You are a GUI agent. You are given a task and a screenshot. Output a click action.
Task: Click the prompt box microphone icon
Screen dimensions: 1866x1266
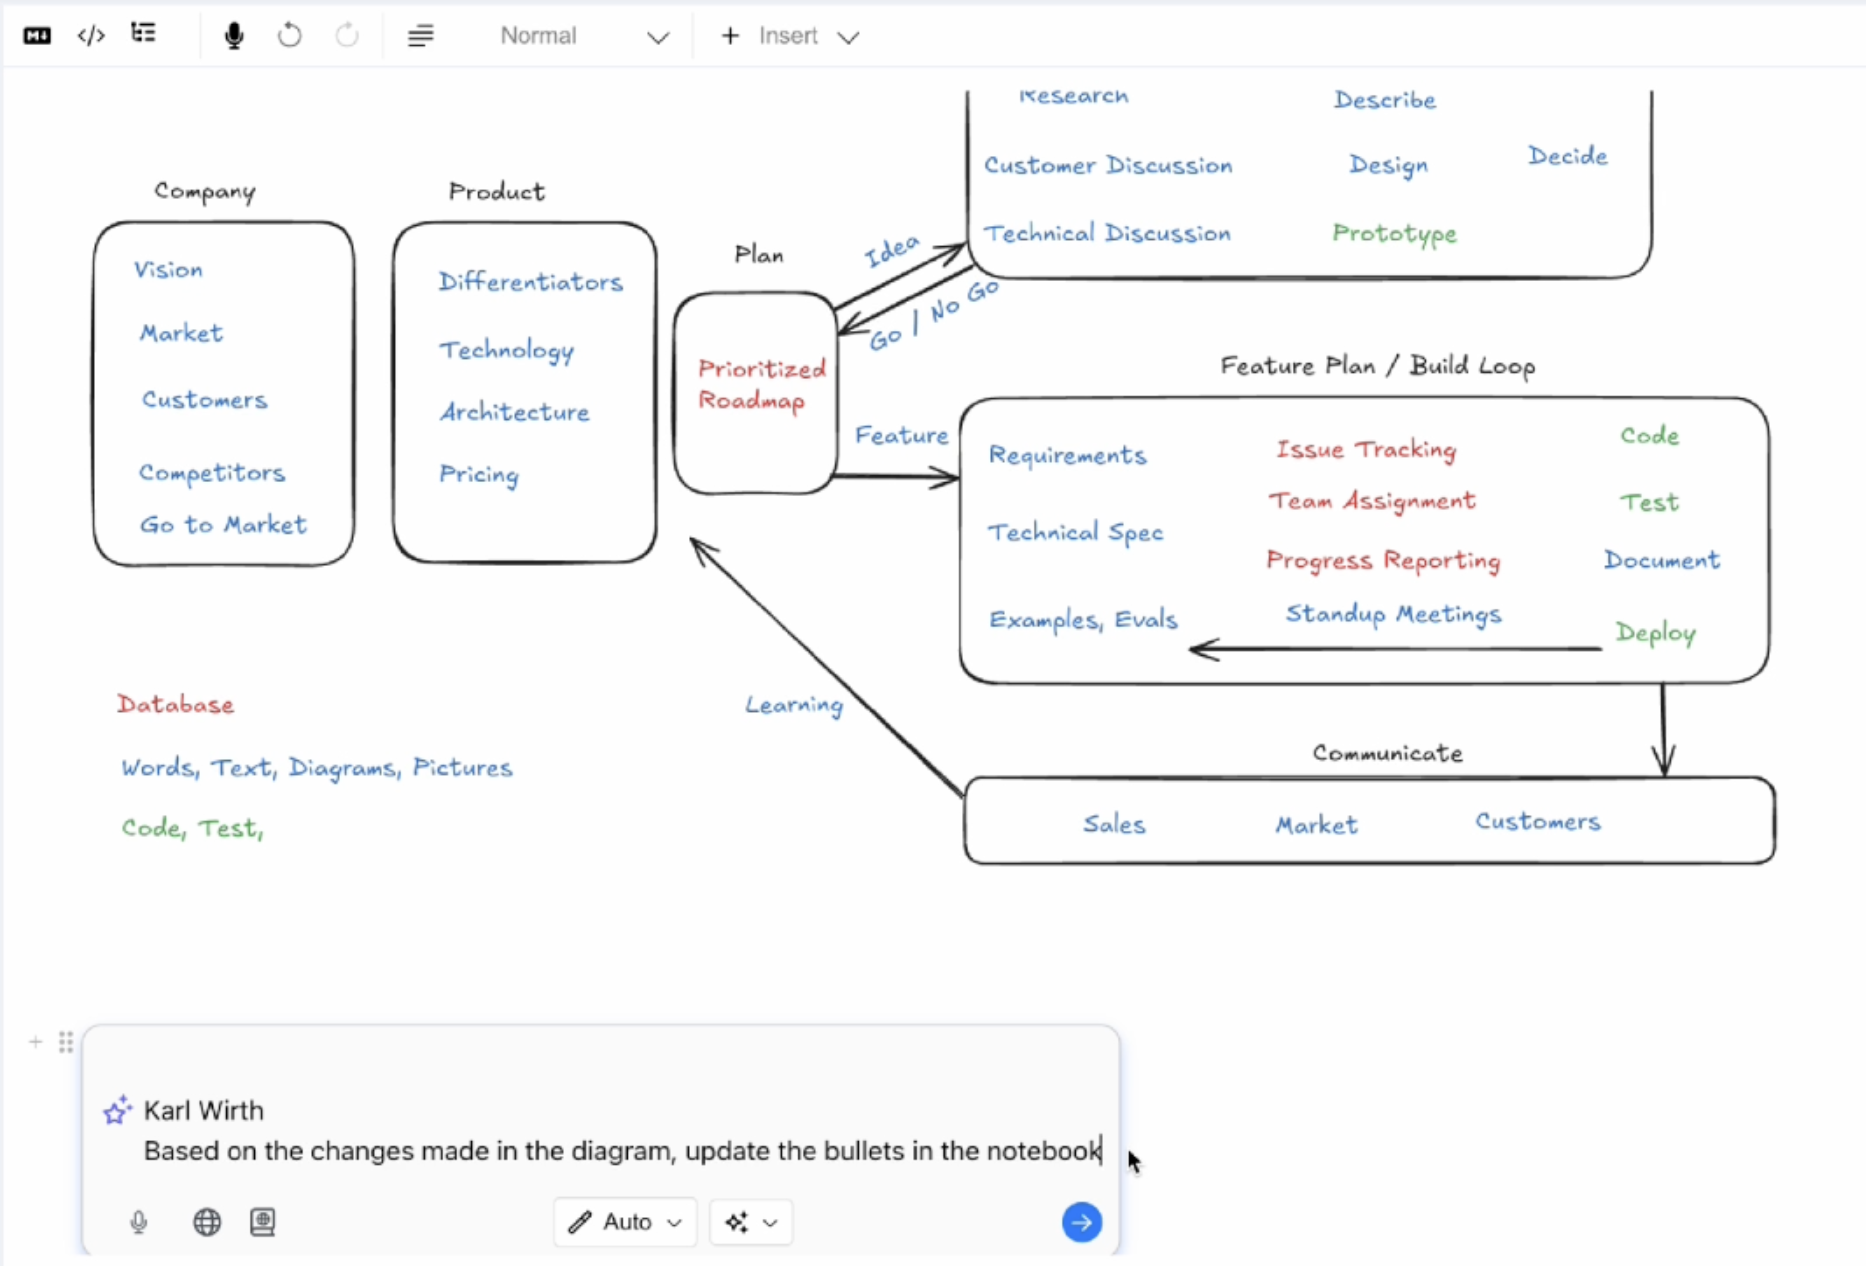[x=139, y=1222]
